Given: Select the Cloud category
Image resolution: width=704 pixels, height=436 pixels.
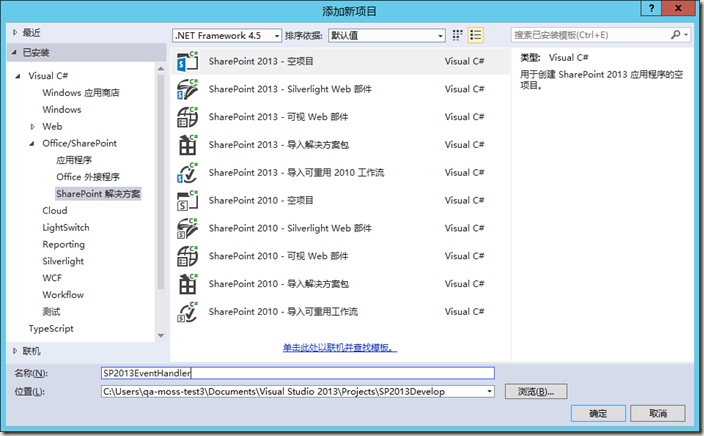Looking at the screenshot, I should click(55, 211).
